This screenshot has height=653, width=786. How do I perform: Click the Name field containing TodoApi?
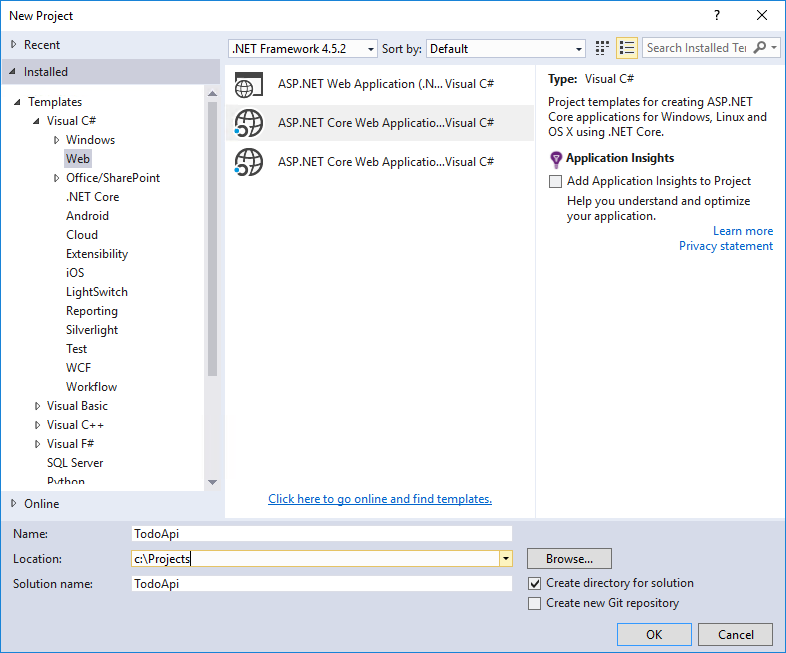322,534
